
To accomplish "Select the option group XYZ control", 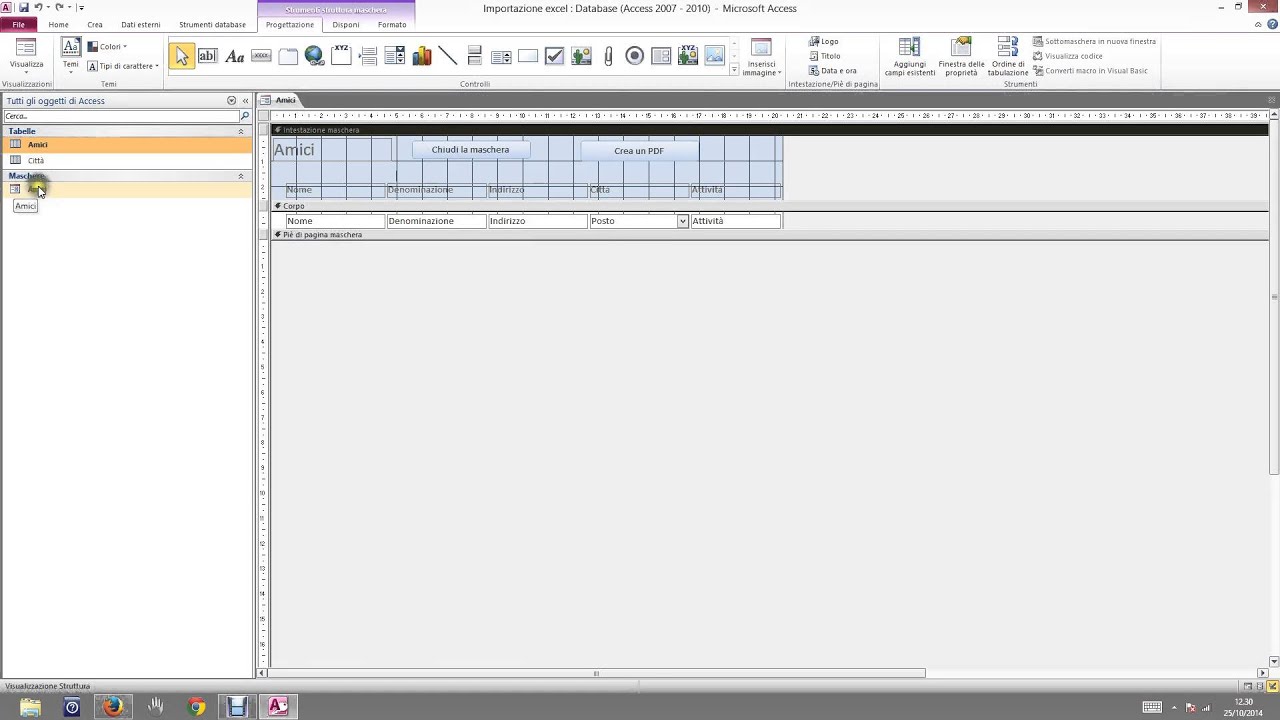I will tap(341, 56).
